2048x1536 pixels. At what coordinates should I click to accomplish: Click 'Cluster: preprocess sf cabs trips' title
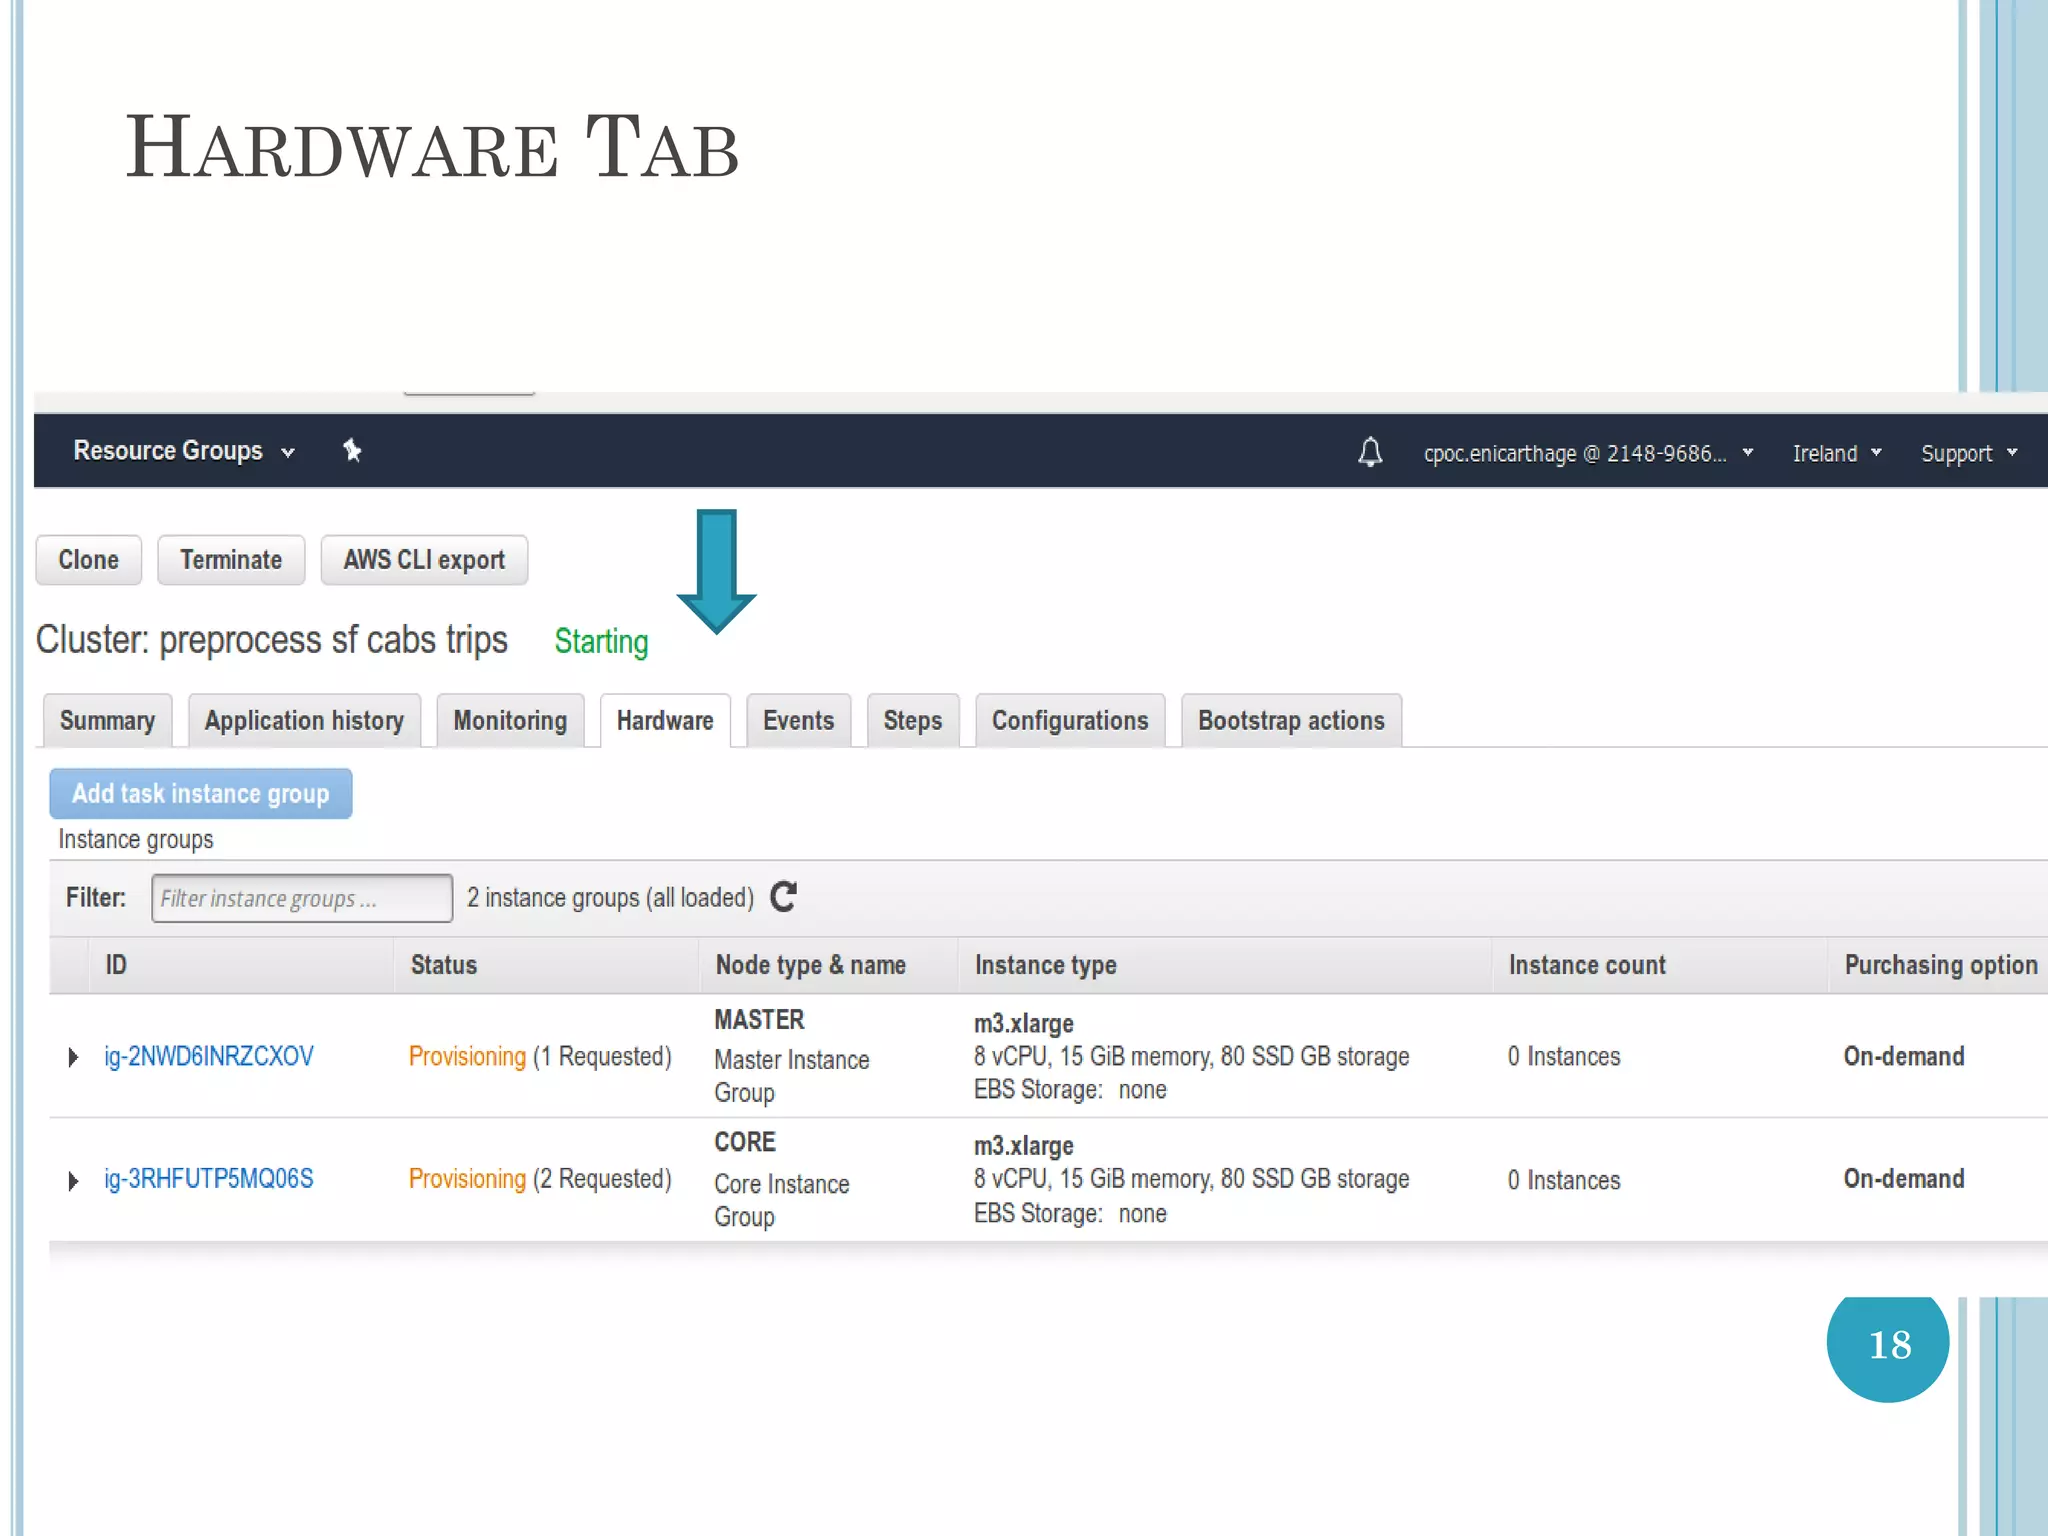click(x=272, y=640)
